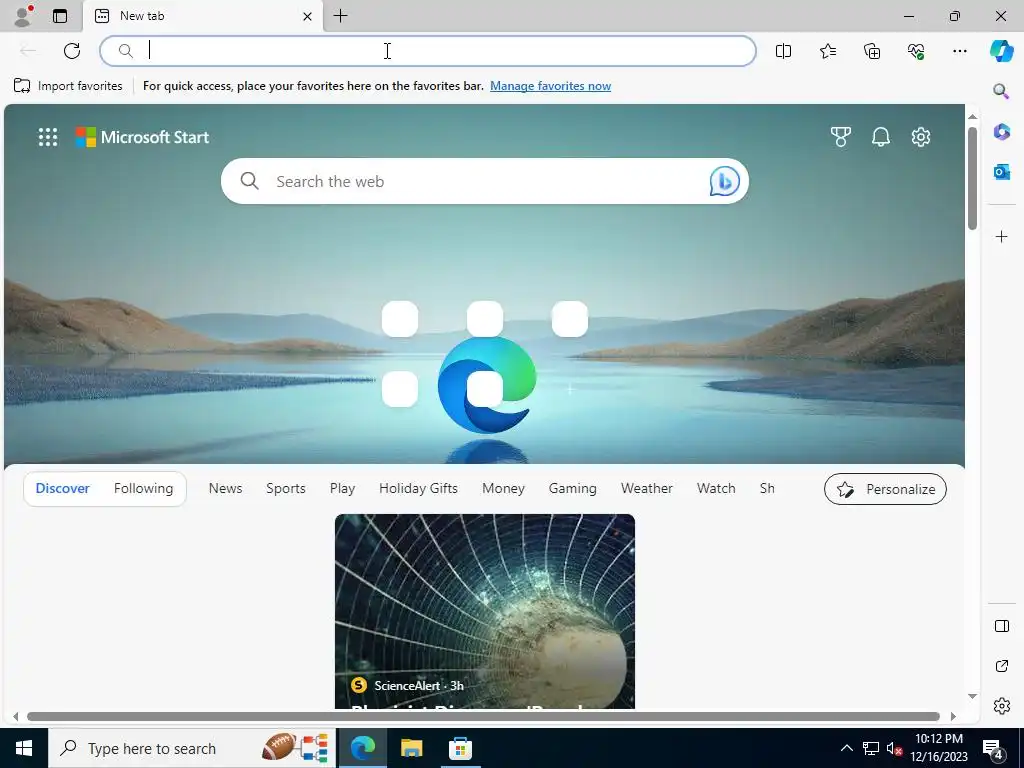1024x768 pixels.
Task: Add a sidebar app with plus
Action: tap(1001, 236)
